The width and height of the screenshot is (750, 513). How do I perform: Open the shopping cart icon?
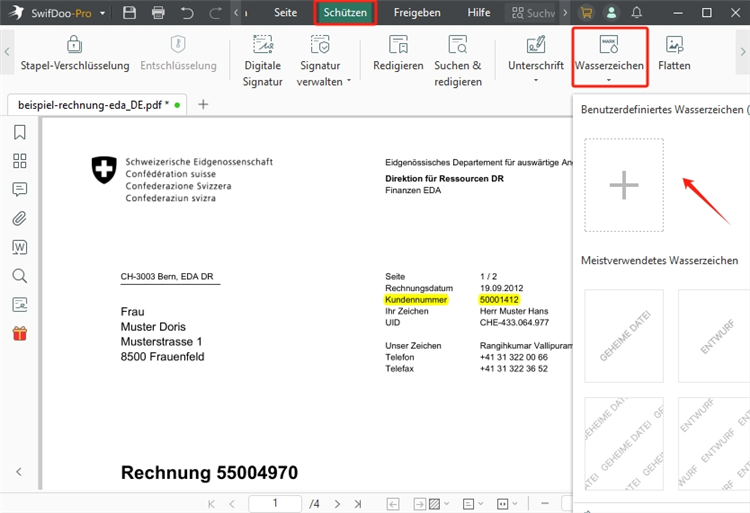[x=586, y=12]
